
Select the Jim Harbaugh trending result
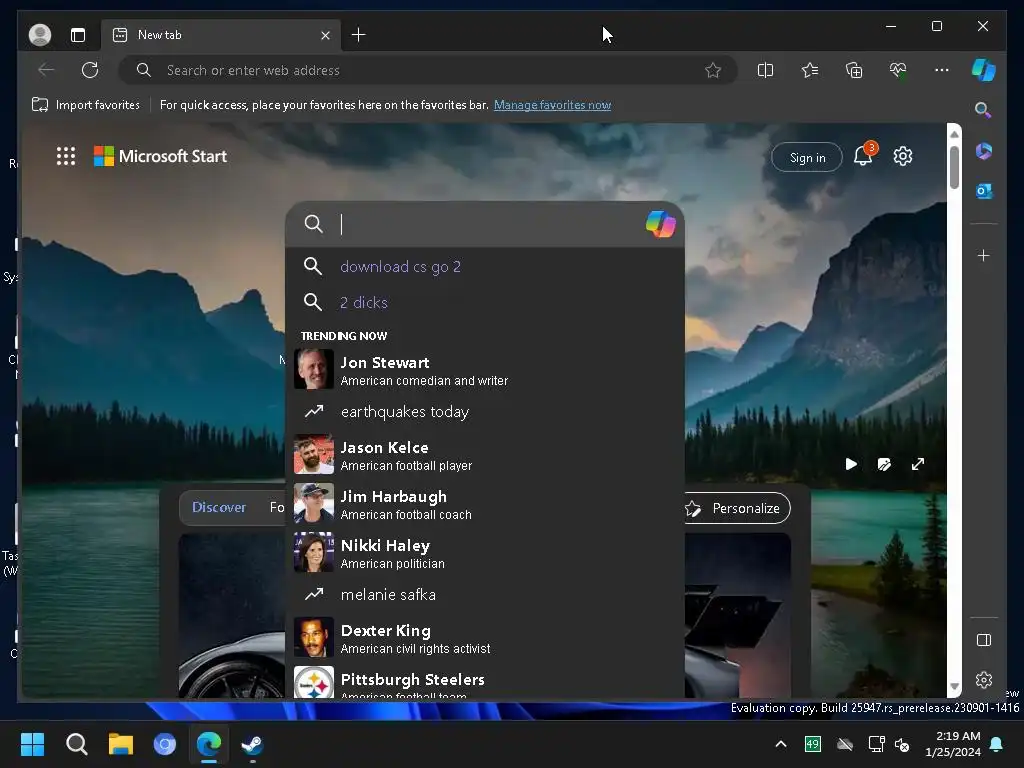485,504
